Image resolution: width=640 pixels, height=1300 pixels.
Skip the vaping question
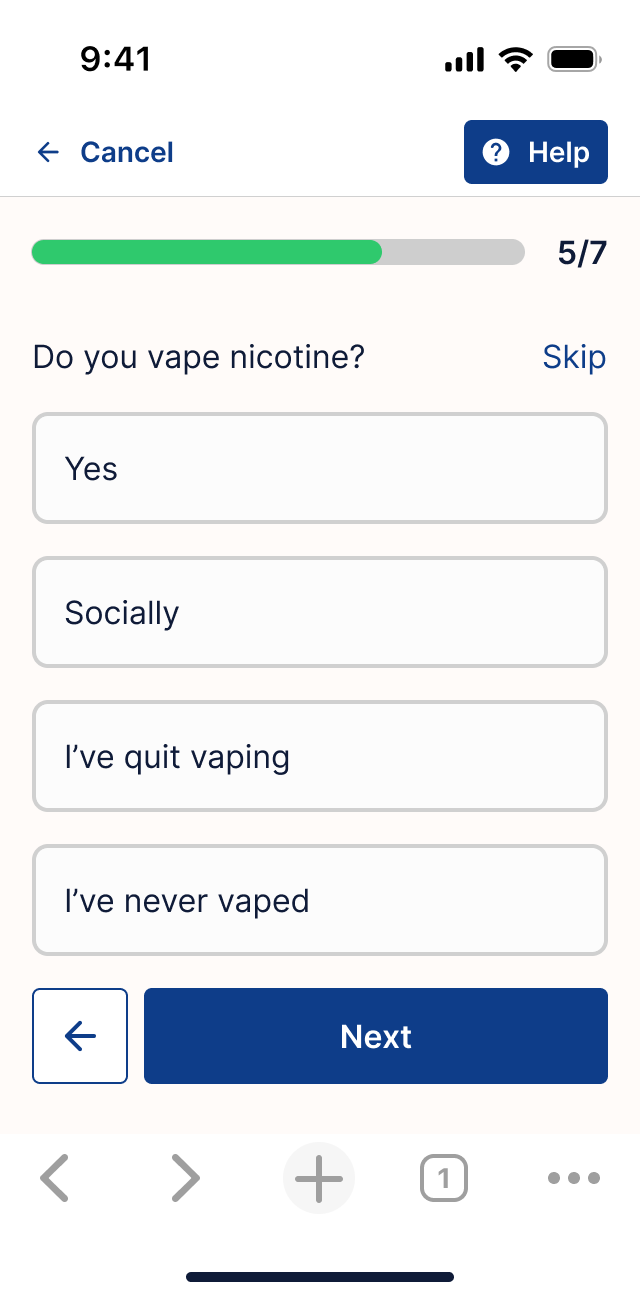coord(574,357)
